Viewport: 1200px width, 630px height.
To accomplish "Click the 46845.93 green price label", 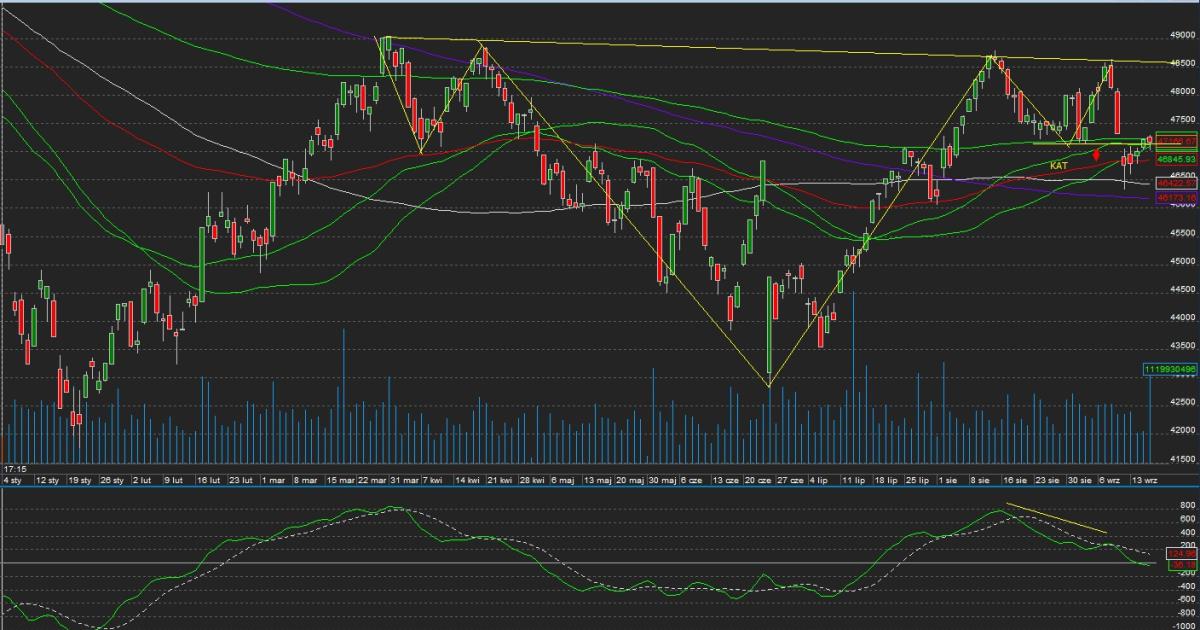I will (1176, 159).
